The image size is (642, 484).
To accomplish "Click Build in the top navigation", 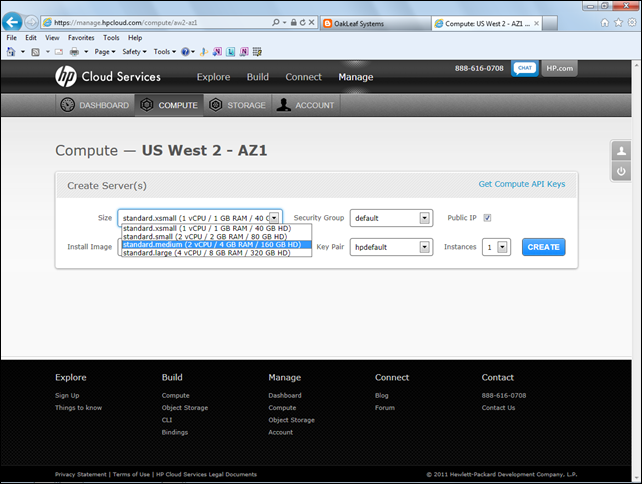I will (x=258, y=77).
